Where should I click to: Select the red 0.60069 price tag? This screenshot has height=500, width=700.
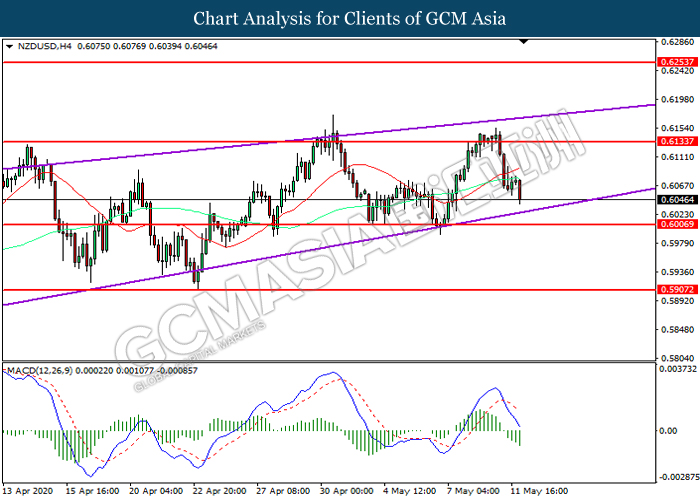coord(673,225)
